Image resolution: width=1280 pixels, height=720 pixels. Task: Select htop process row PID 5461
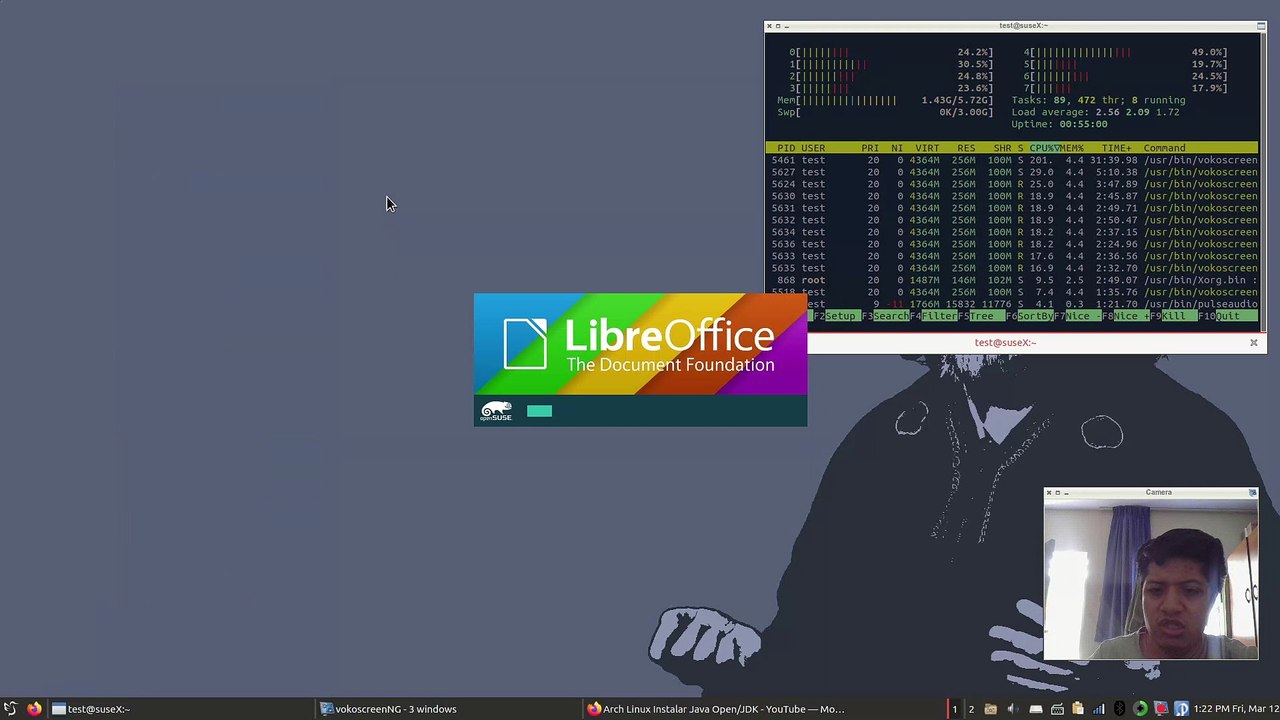(x=1012, y=160)
